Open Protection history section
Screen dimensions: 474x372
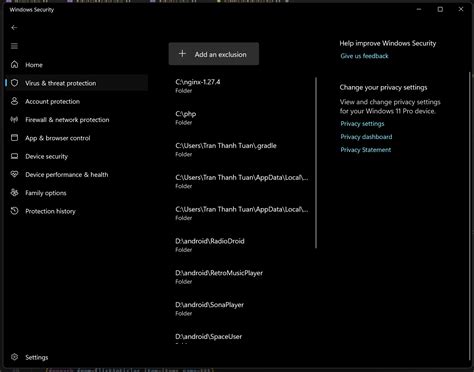[77, 211]
